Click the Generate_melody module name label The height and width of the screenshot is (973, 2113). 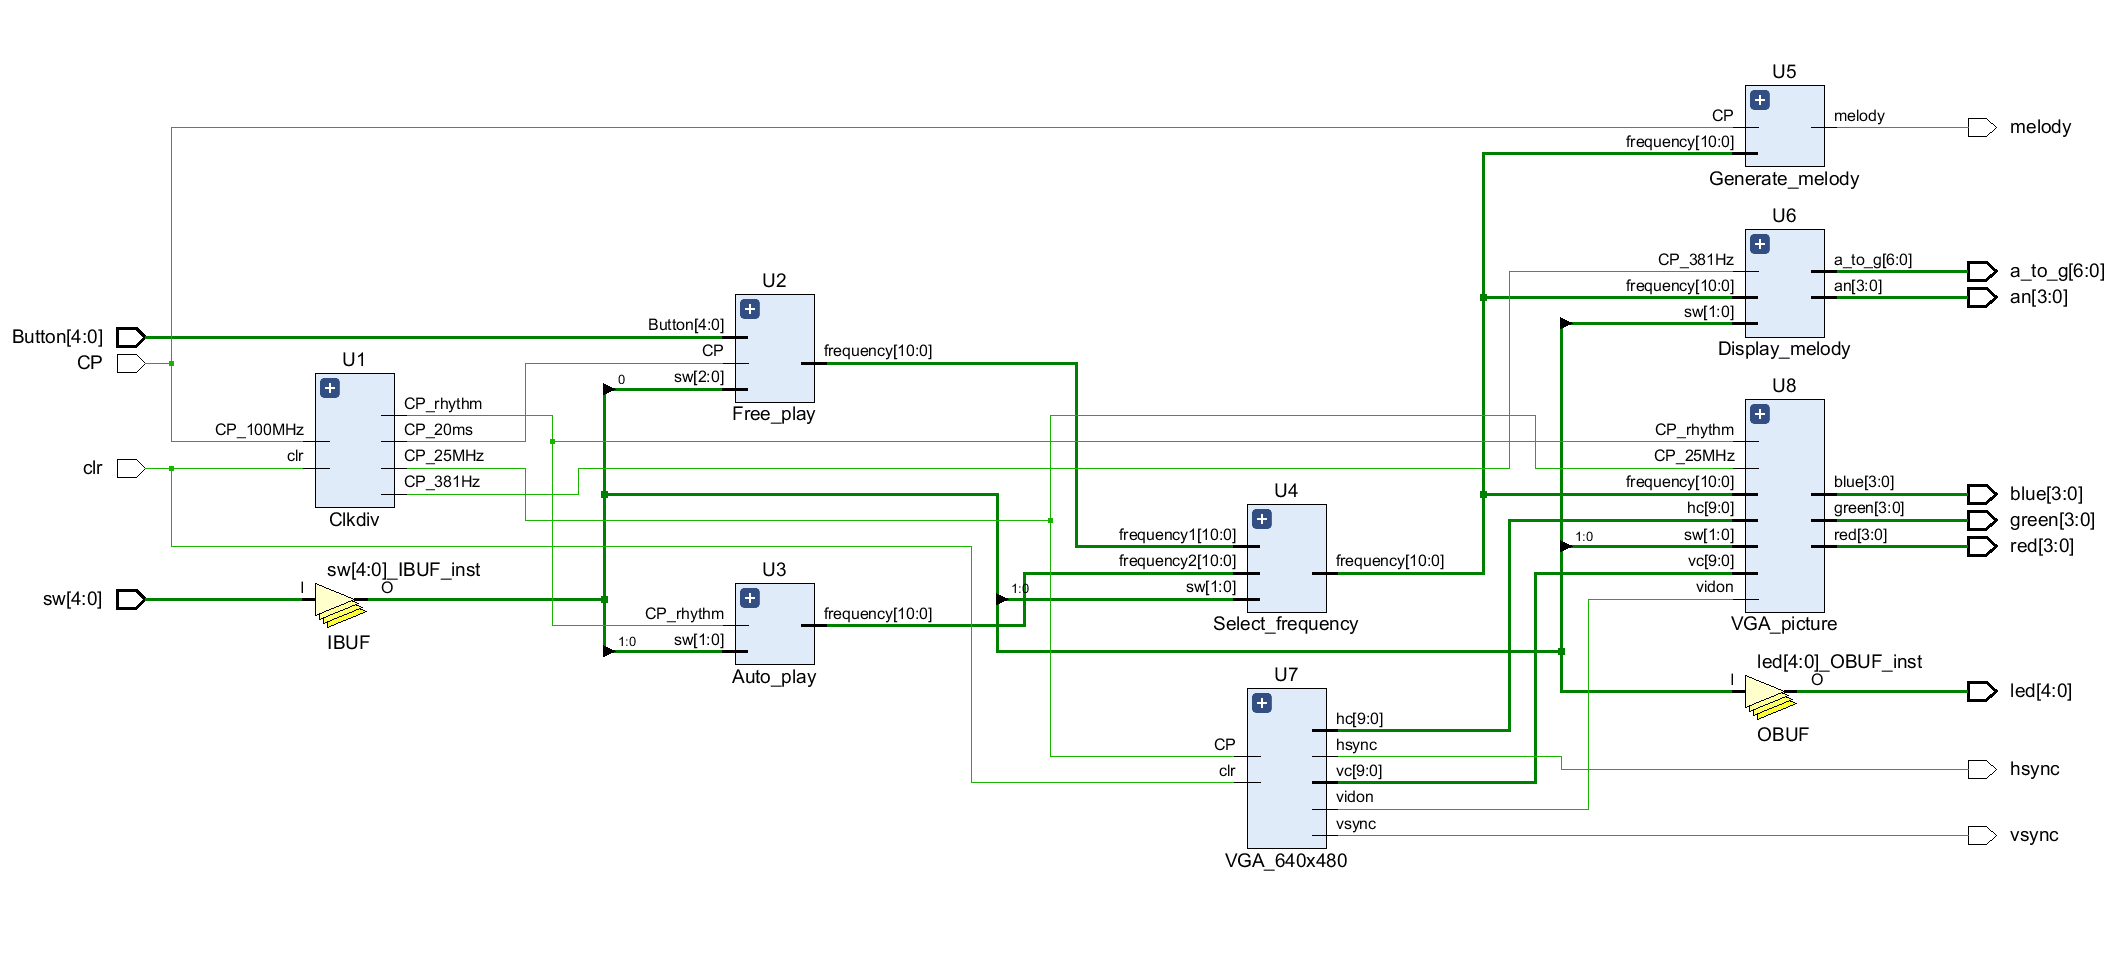click(x=1784, y=179)
